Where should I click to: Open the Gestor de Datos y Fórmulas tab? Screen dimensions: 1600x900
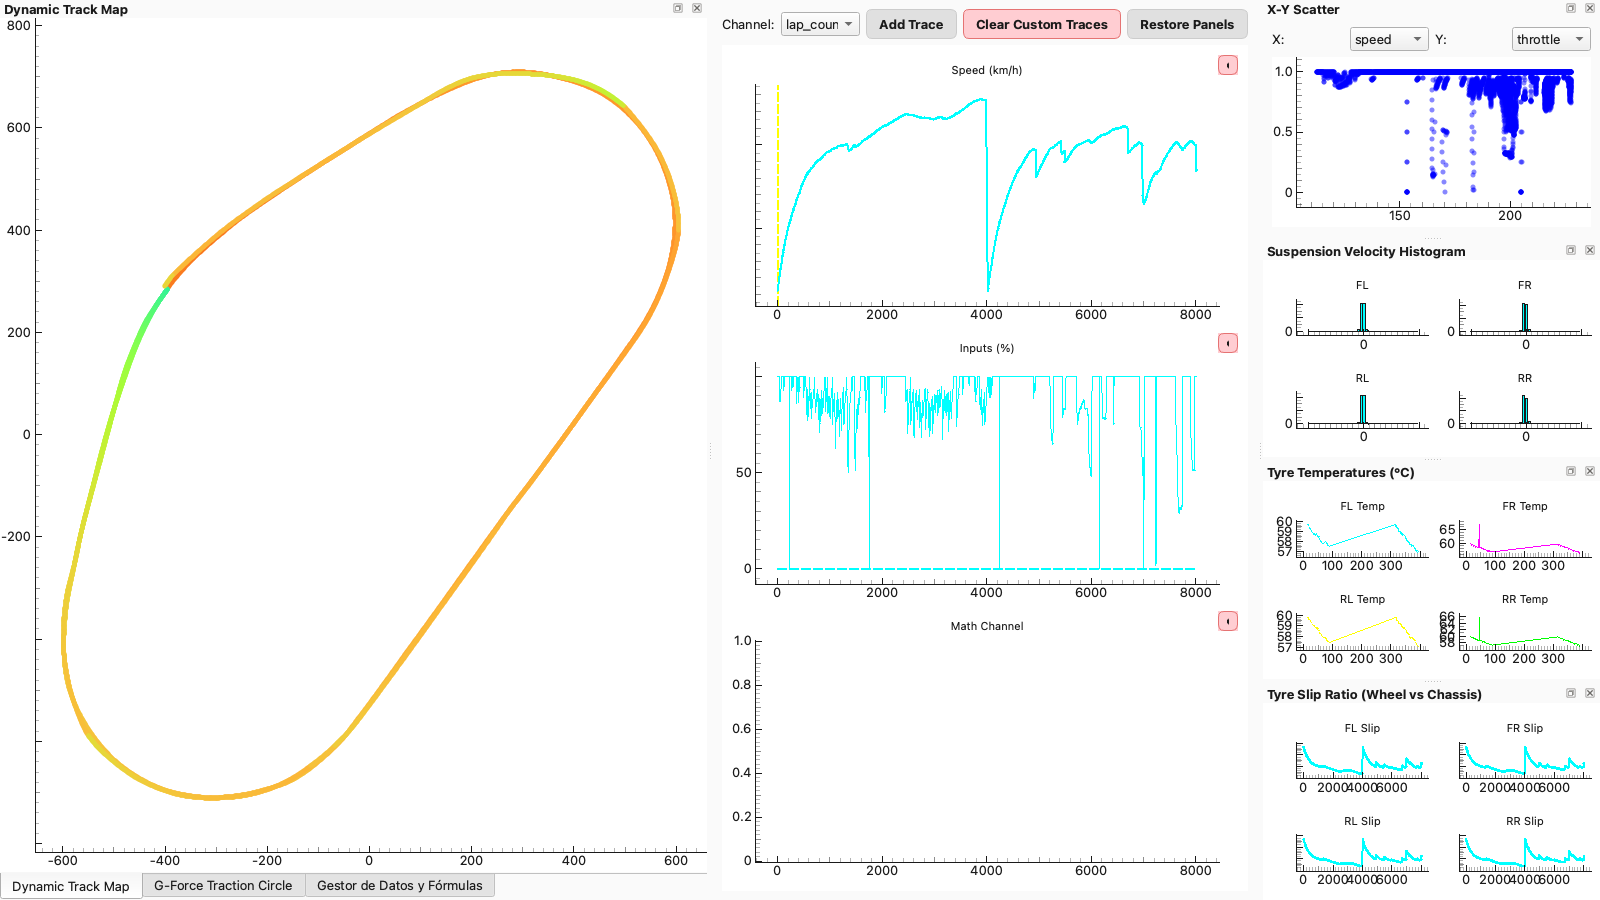pos(399,885)
